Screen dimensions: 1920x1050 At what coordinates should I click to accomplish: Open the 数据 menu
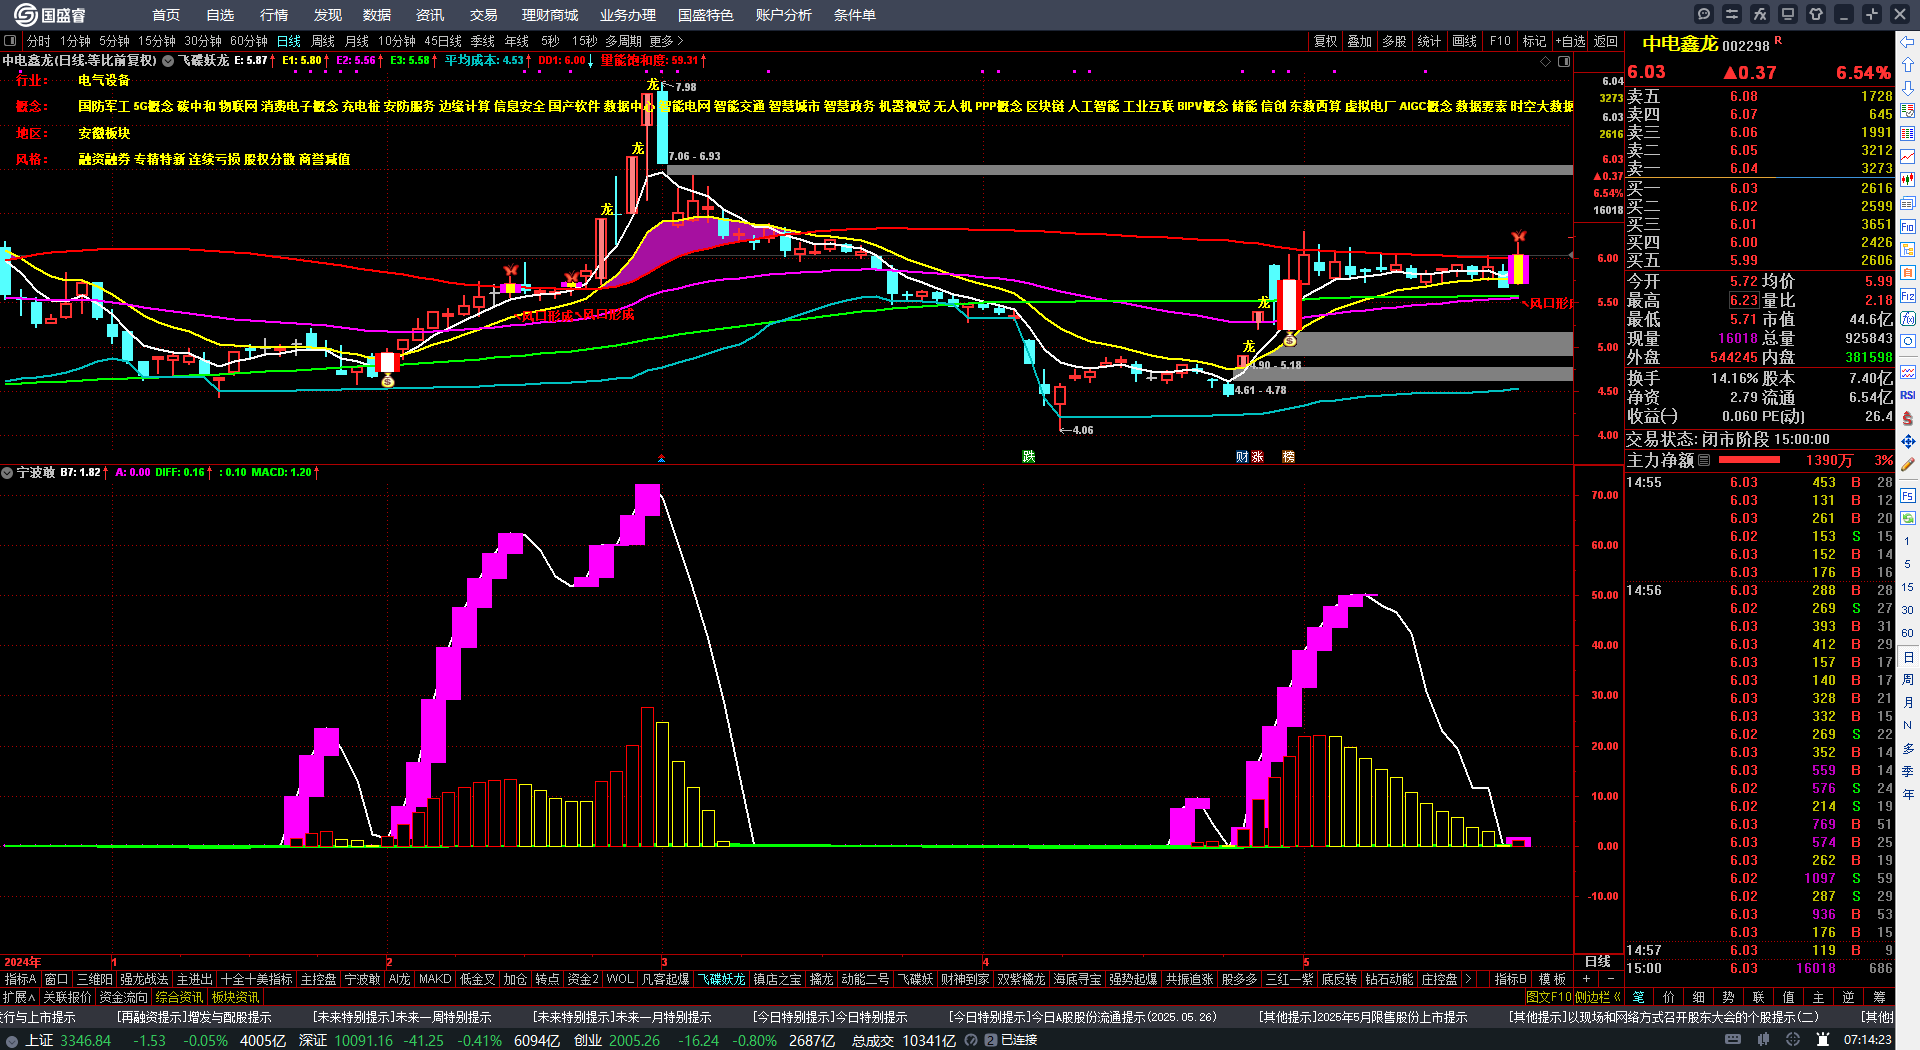click(377, 15)
